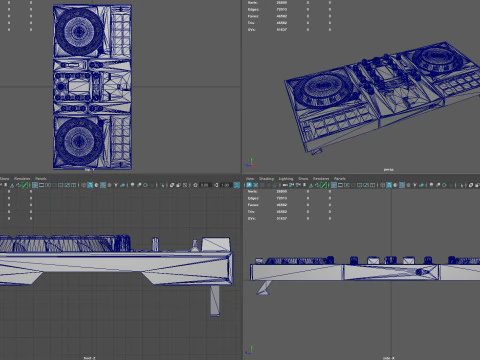Enable Motion Blur in front view panel toolbar
Screen dimensions: 480x360
[x=139, y=185]
